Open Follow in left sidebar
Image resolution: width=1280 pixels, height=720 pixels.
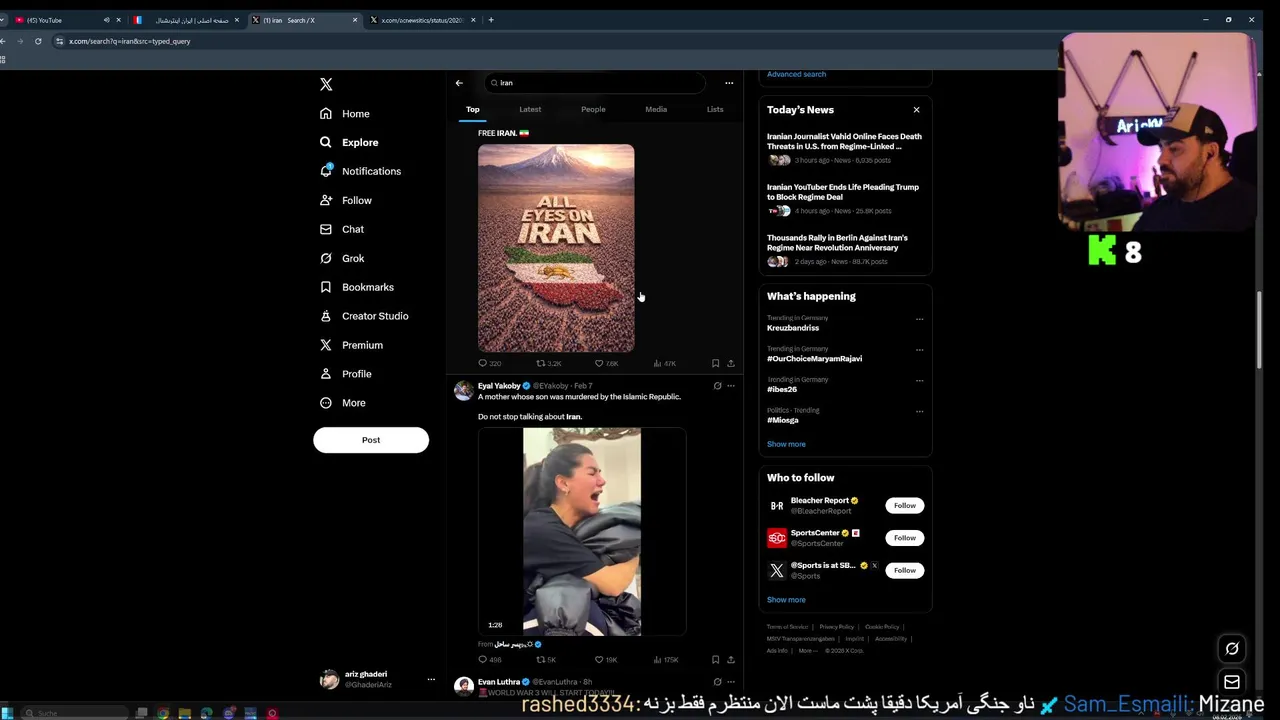pos(346,200)
